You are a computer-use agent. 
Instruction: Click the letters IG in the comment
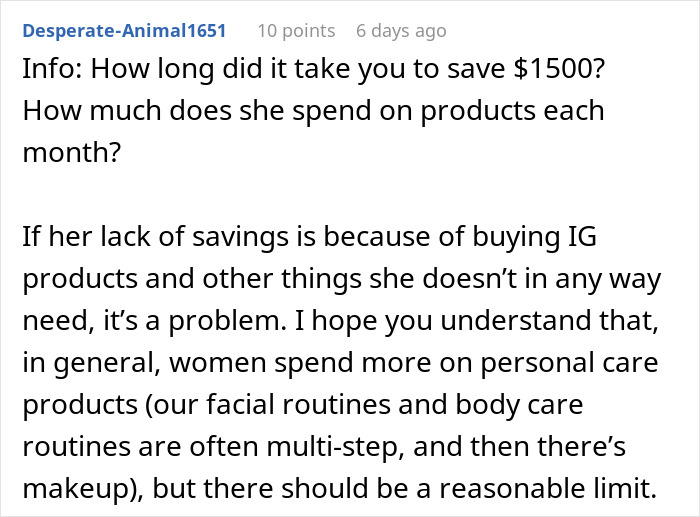pyautogui.click(x=582, y=236)
